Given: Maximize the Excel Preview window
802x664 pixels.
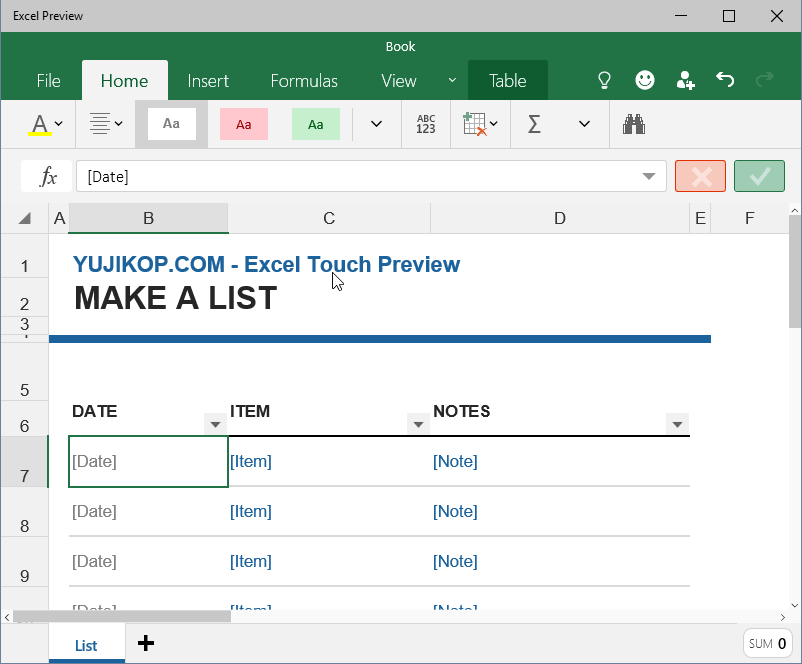Looking at the screenshot, I should [x=729, y=16].
